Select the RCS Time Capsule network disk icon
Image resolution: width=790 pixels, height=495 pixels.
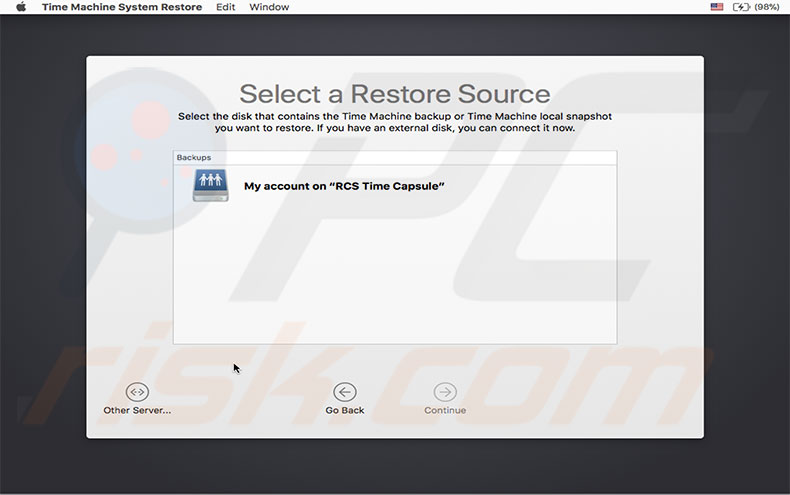[211, 185]
